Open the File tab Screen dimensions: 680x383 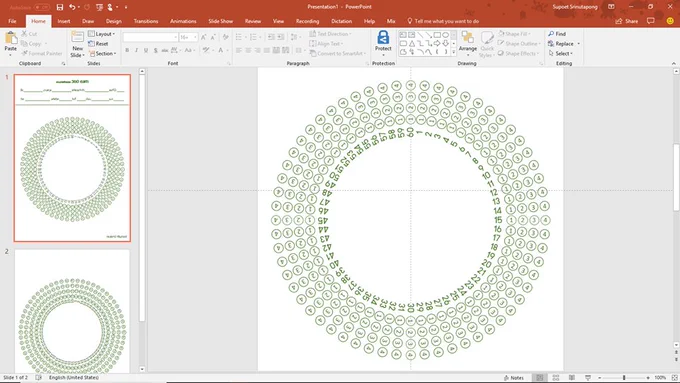pos(12,21)
